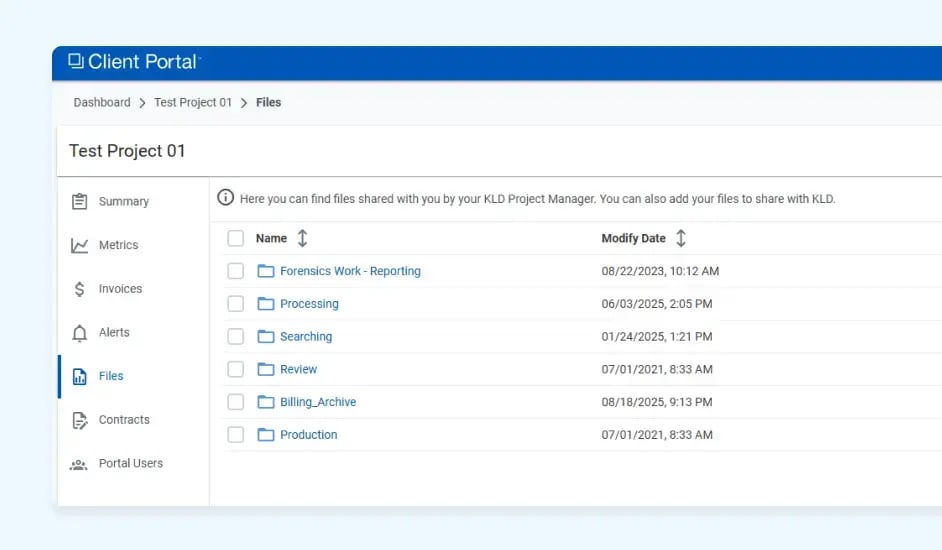This screenshot has width=942, height=550.
Task: Check the box for Forensics Work - Reporting
Action: [236, 271]
